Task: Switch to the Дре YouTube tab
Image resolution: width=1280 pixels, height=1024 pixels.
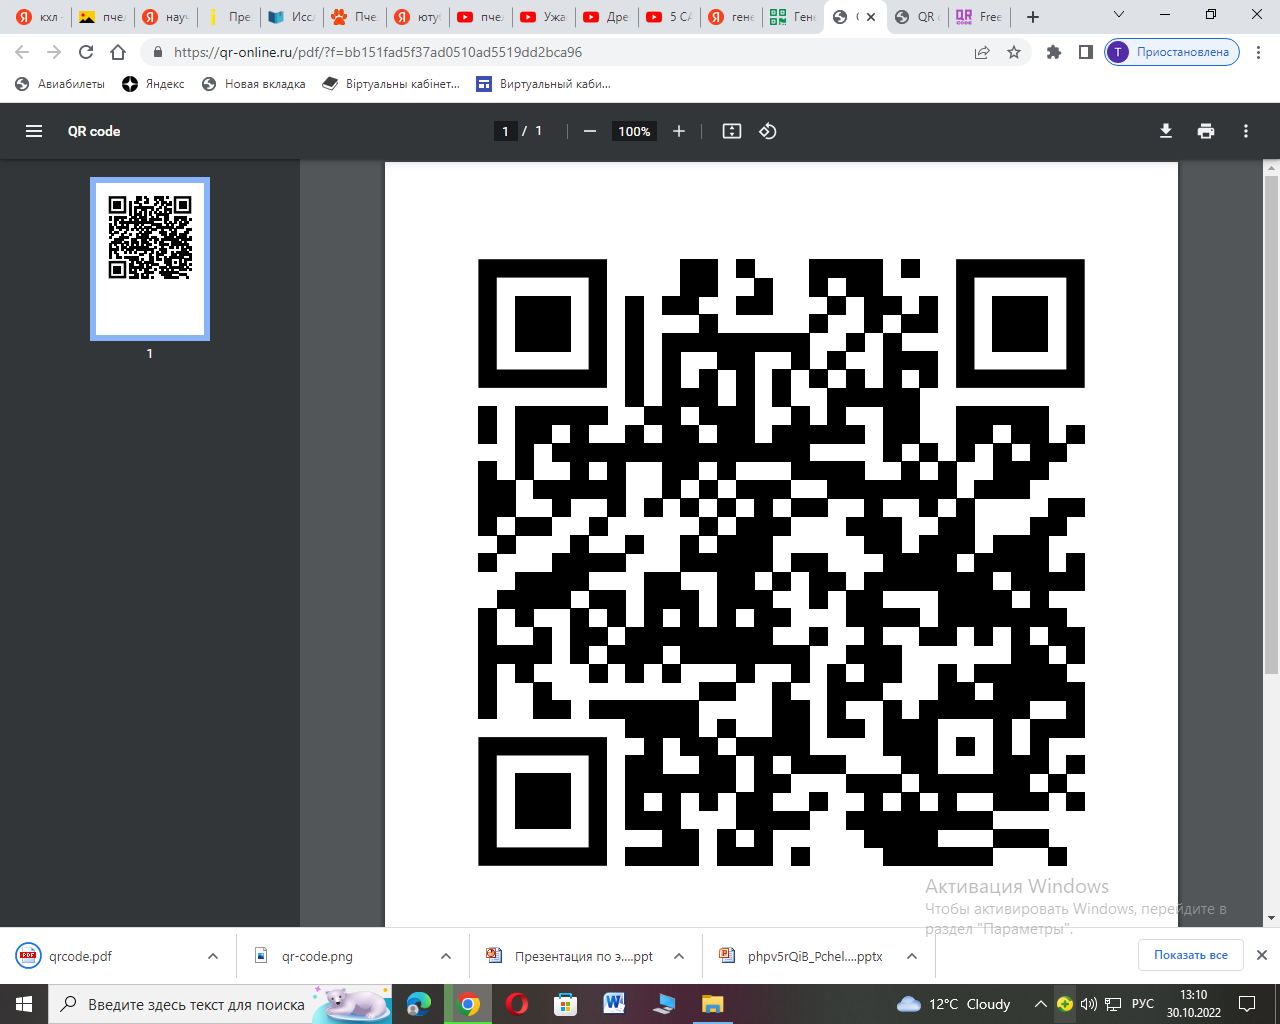Action: click(x=605, y=17)
